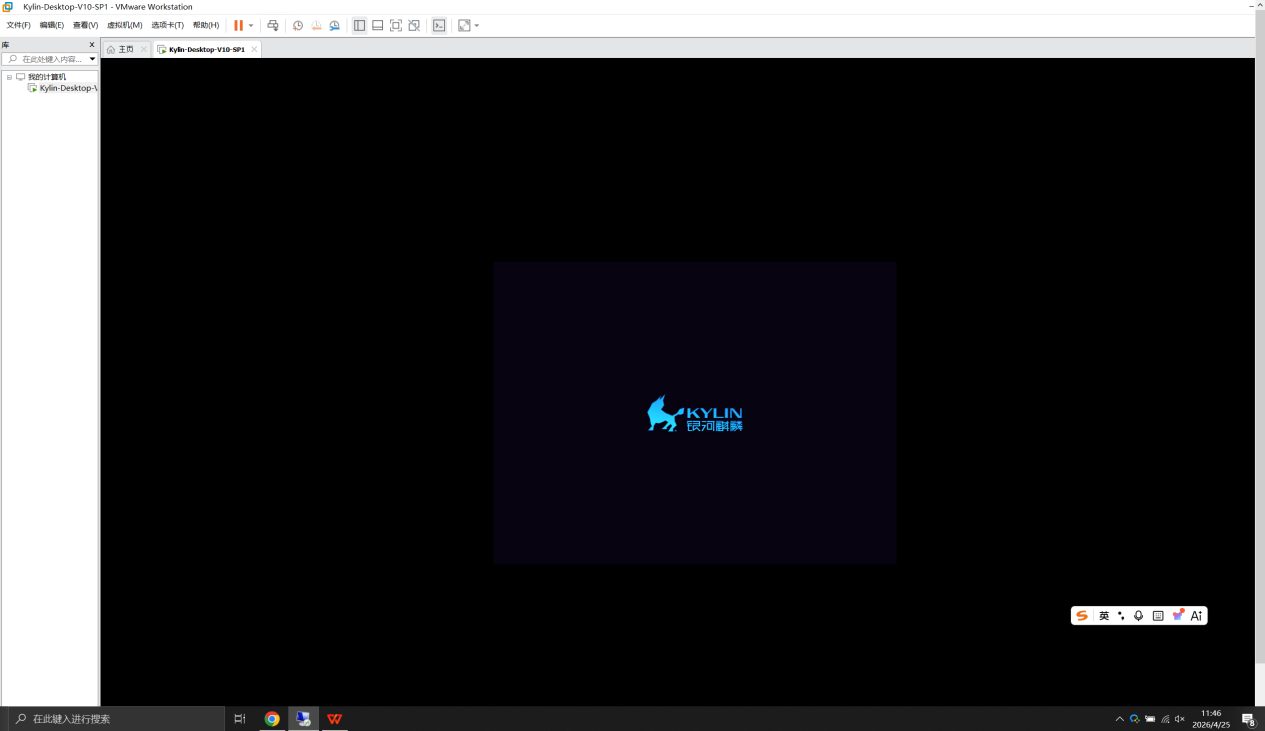
Task: Send Ctrl+Alt+Del to the virtual machine
Action: click(272, 25)
